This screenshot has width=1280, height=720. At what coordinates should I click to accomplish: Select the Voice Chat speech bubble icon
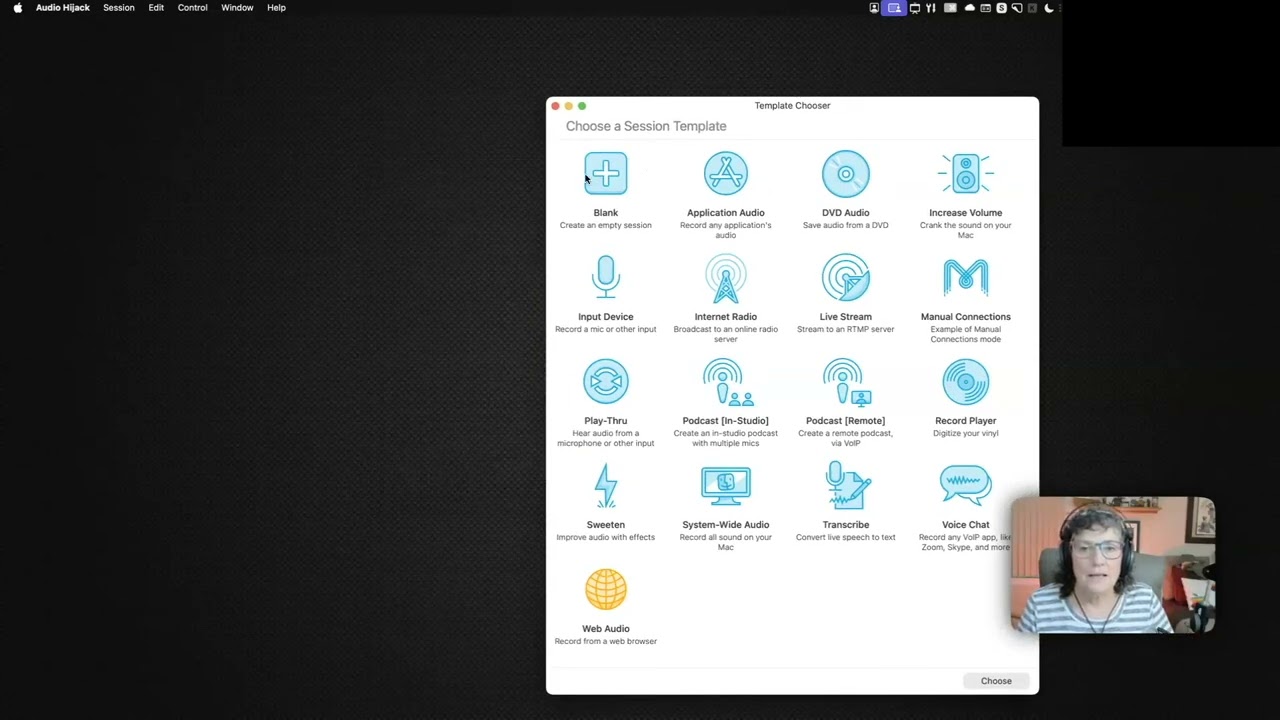pos(966,486)
